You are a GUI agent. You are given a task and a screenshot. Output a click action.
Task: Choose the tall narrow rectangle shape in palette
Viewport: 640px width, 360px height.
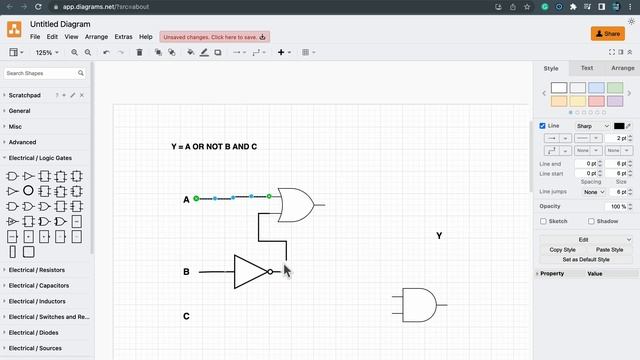point(12,252)
